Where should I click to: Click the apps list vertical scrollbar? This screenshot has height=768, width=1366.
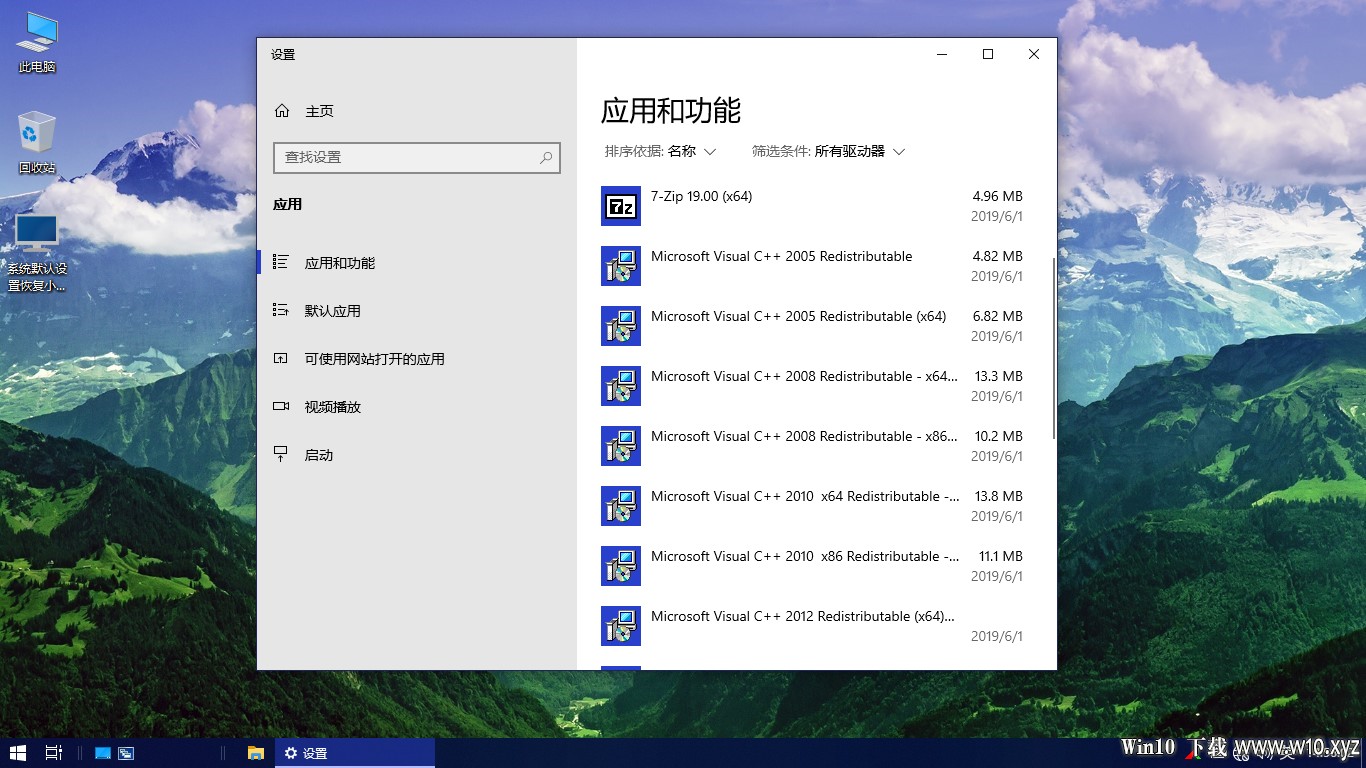coord(1053,348)
